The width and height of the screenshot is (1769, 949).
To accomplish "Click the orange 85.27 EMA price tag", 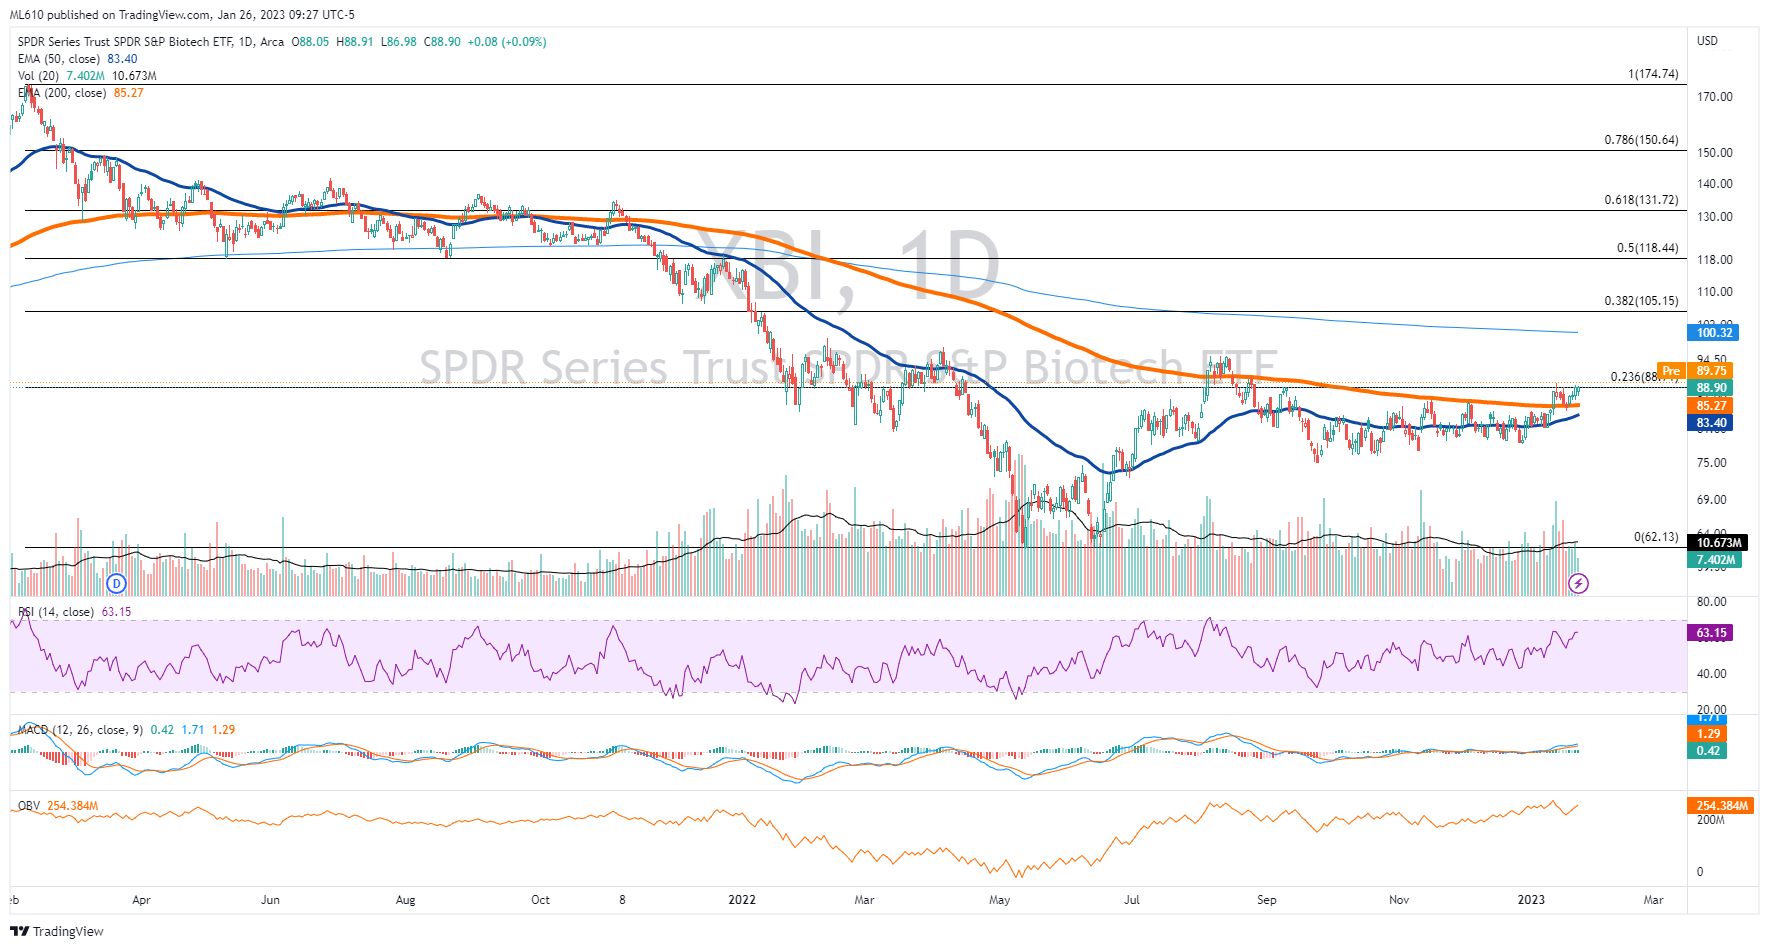I will tap(1711, 406).
